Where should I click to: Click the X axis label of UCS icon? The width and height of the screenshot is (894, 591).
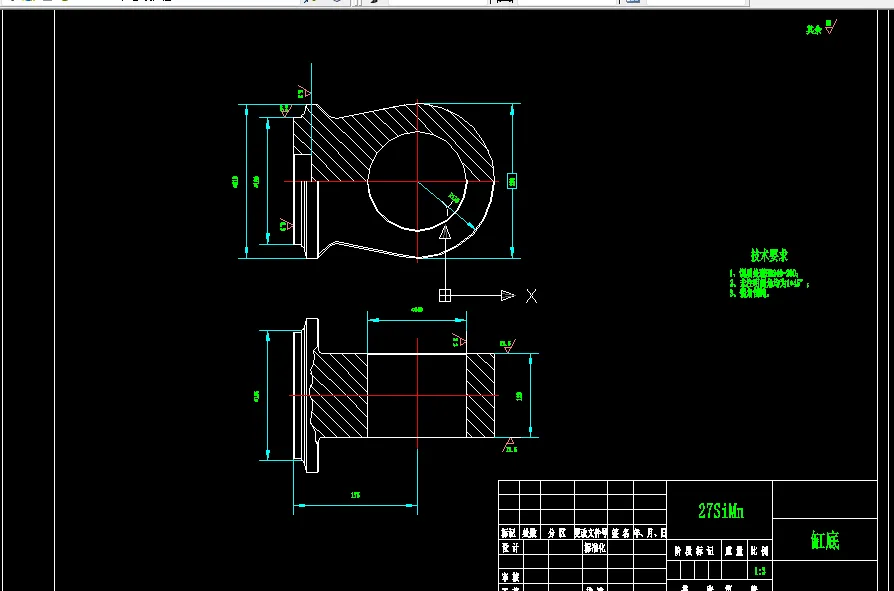(531, 296)
